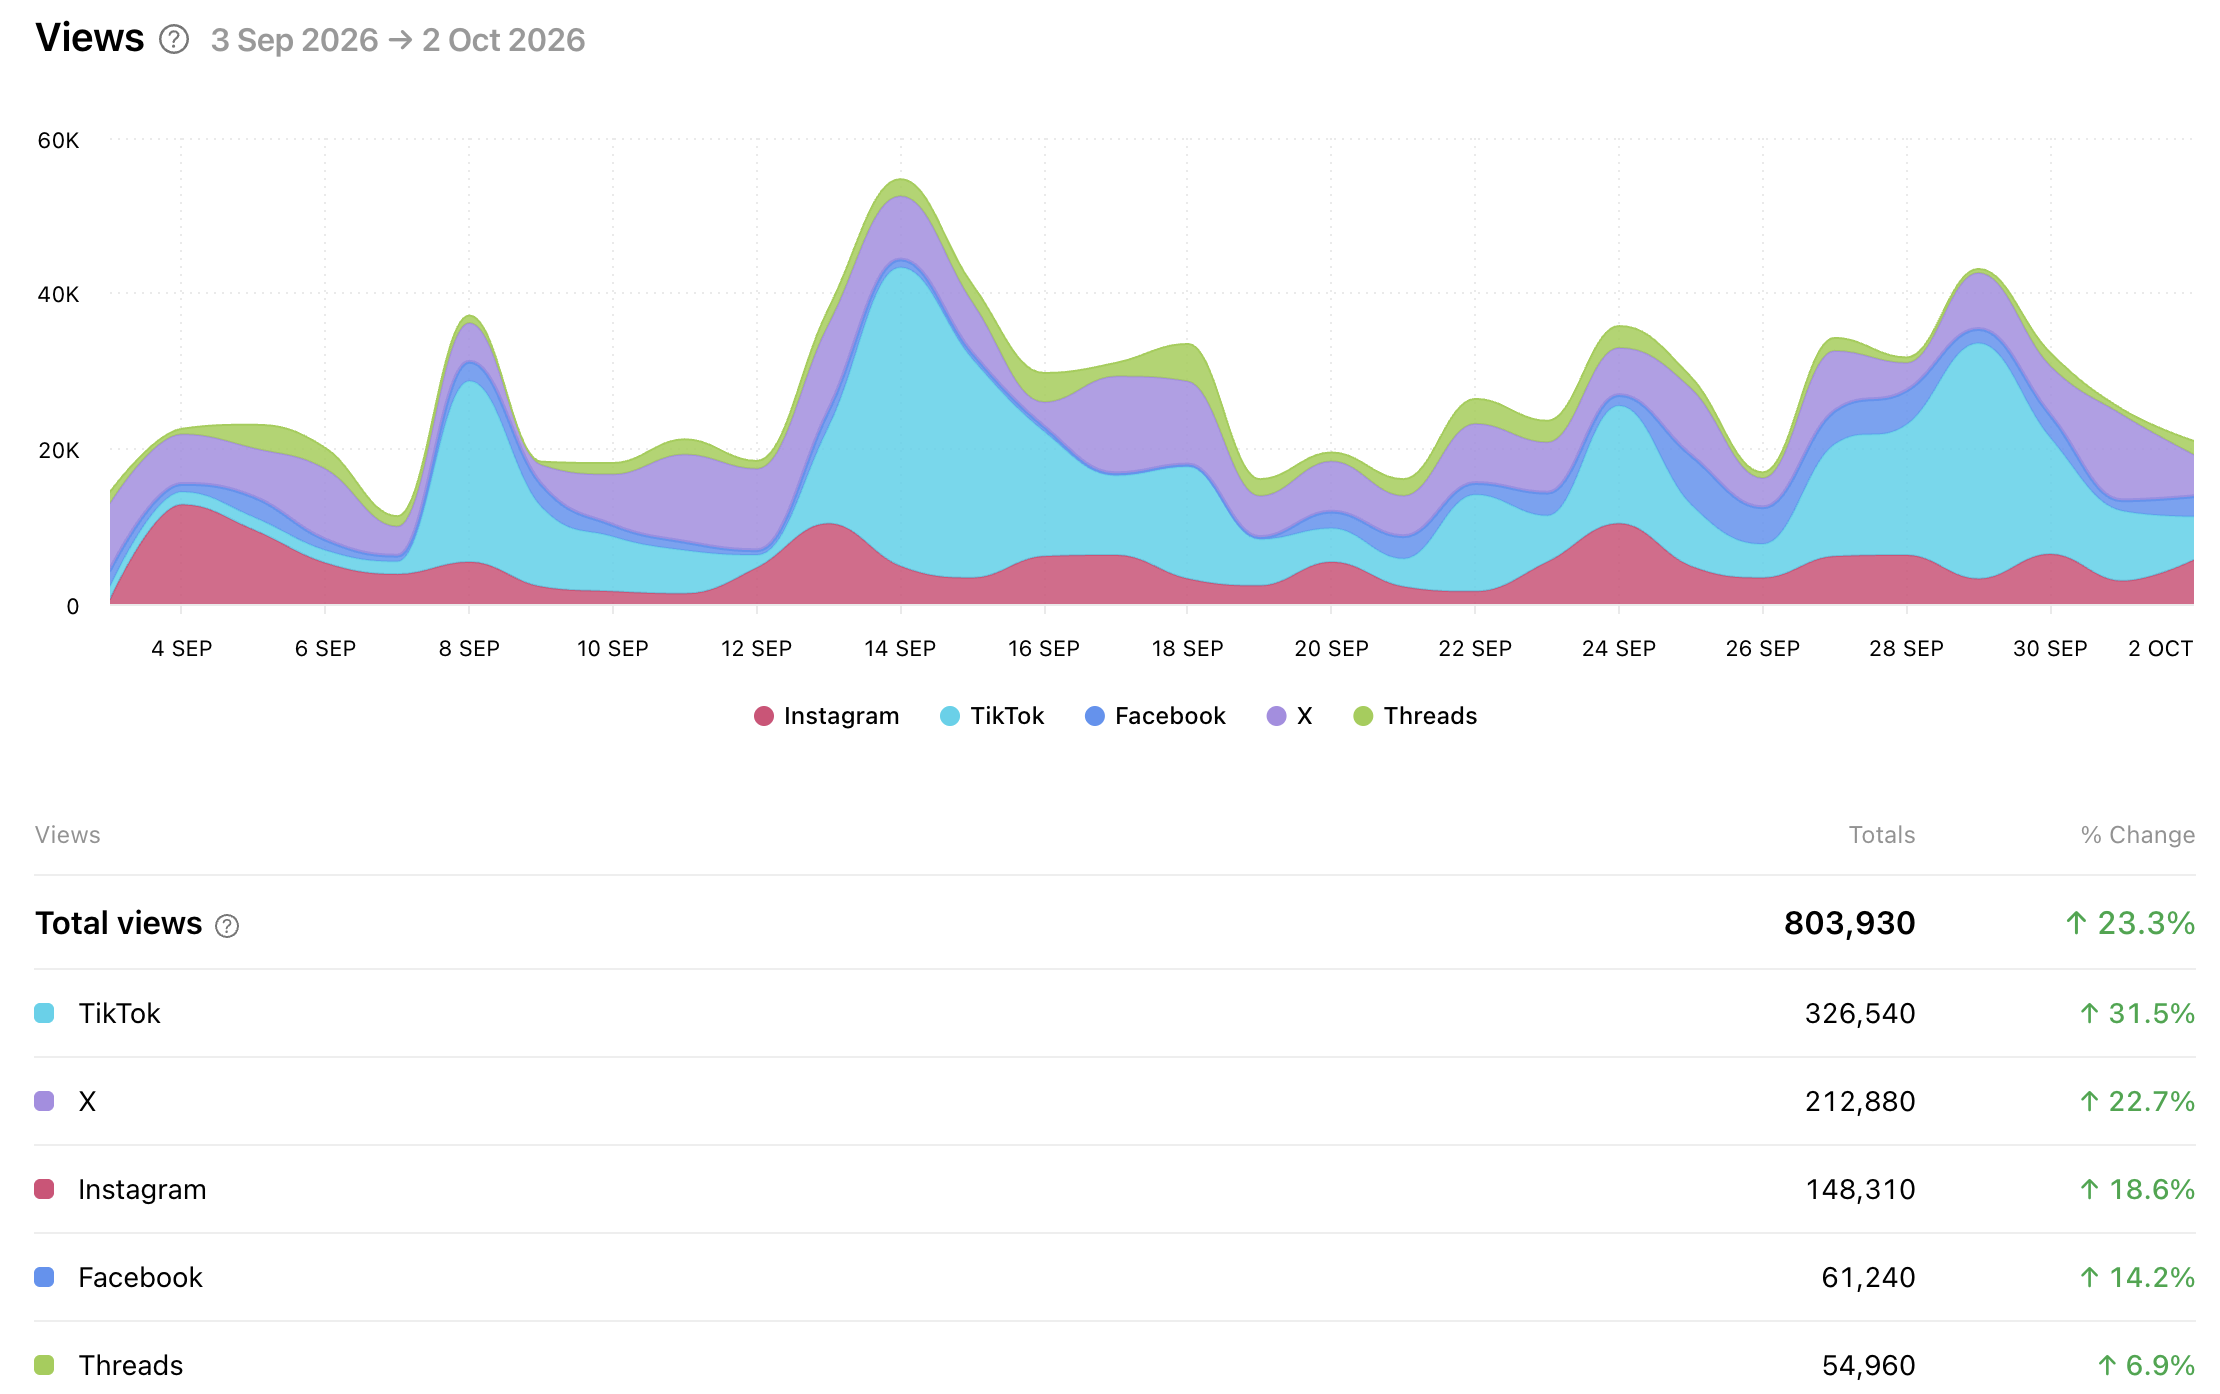Image resolution: width=2220 pixels, height=1394 pixels.
Task: Click the 18 SEP axis label
Action: [1187, 648]
